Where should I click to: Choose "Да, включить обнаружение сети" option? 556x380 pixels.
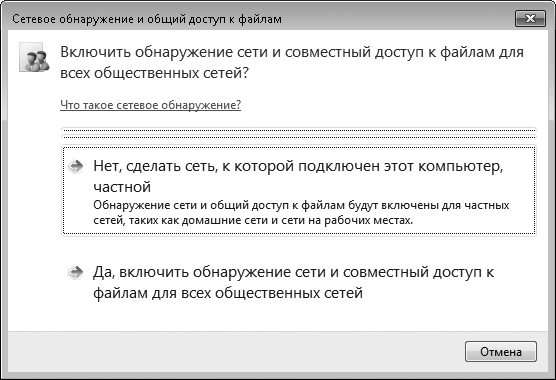click(x=299, y=283)
